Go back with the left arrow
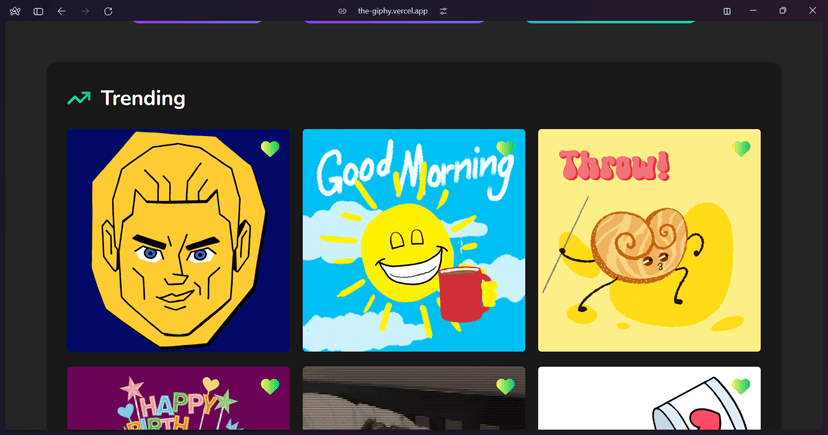This screenshot has width=828, height=435. coord(61,11)
